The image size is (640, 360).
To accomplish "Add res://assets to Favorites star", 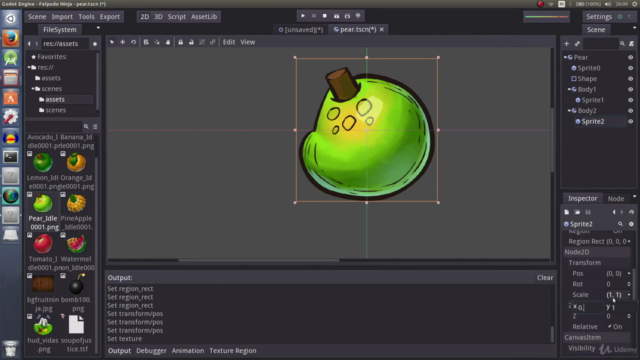I will [x=95, y=44].
